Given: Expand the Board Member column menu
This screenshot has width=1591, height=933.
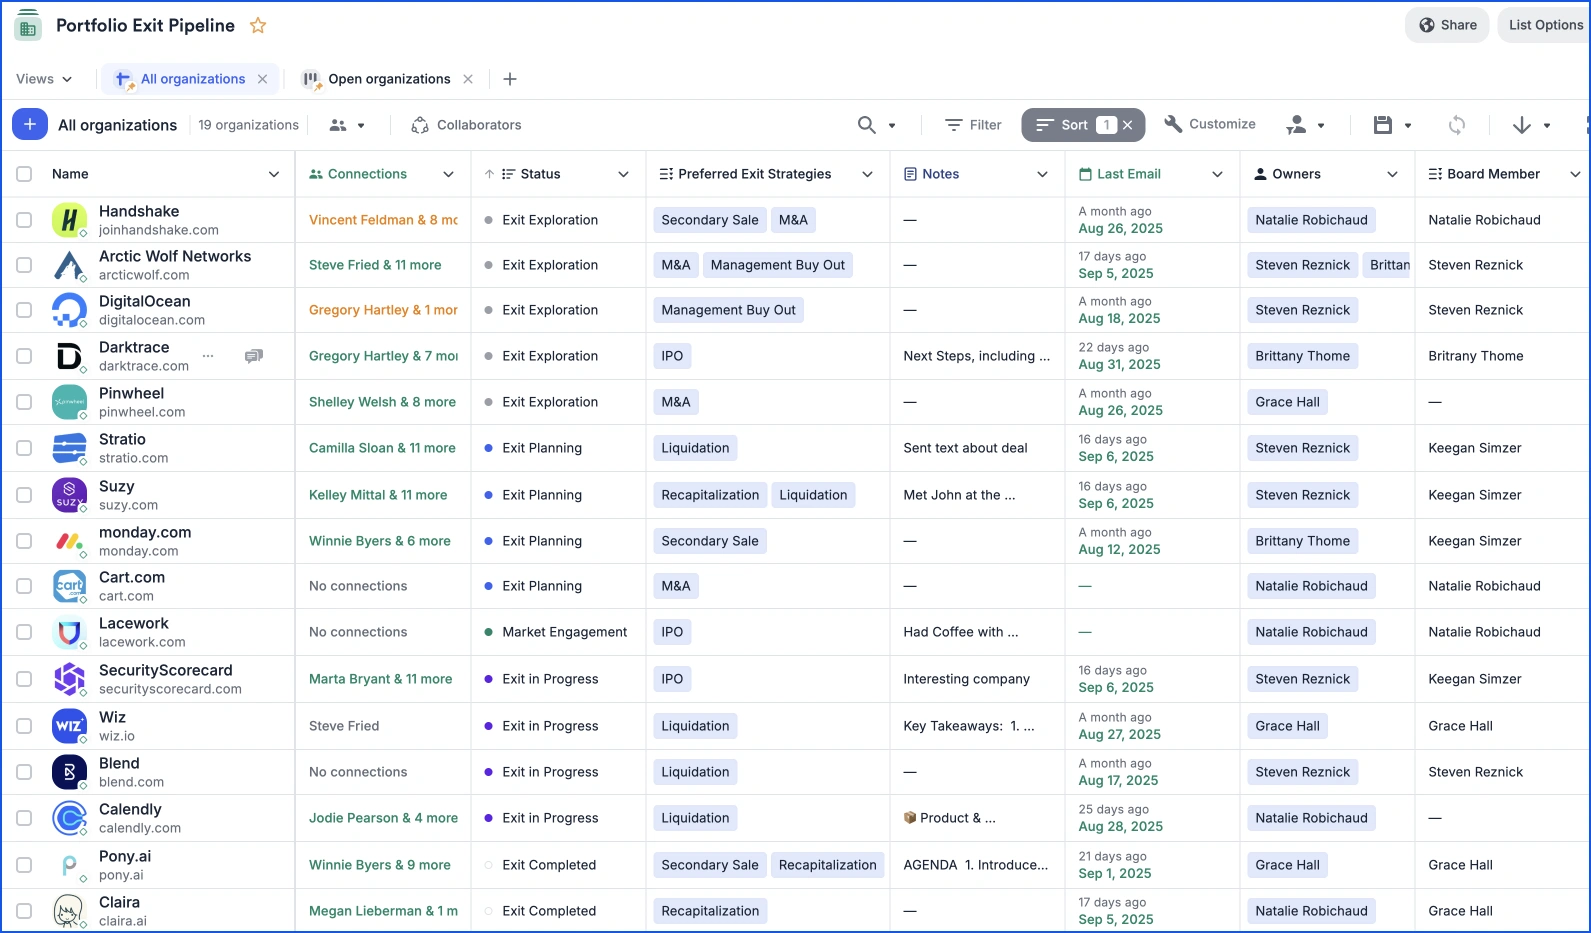Looking at the screenshot, I should [x=1575, y=174].
